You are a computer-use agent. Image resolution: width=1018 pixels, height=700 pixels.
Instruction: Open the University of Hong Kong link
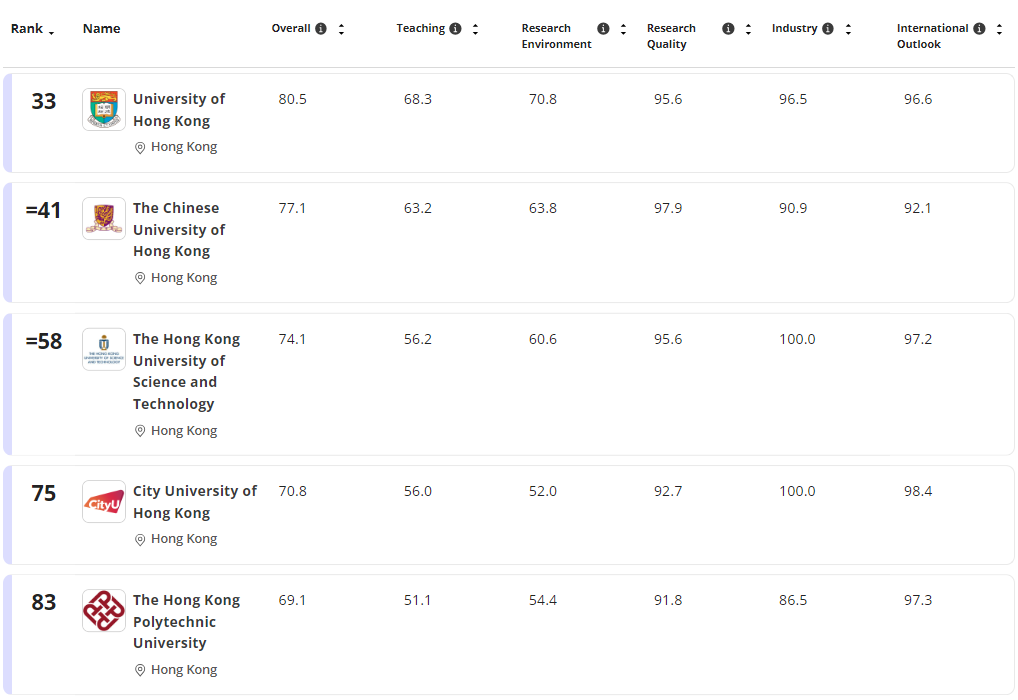tap(179, 110)
